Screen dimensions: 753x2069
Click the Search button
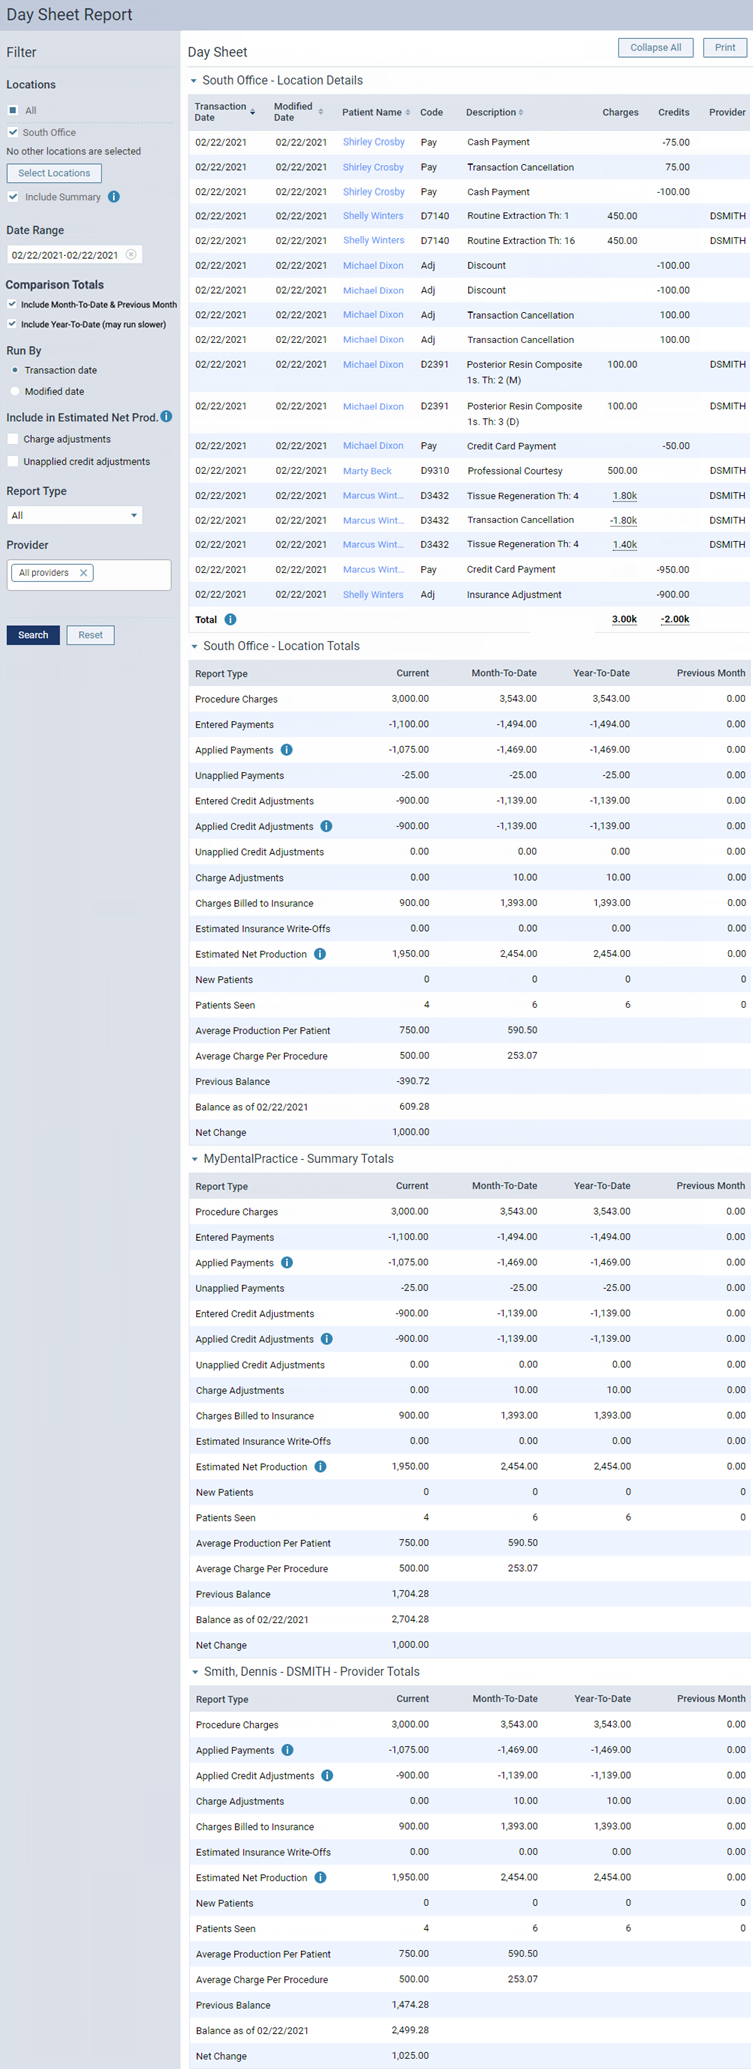(x=33, y=635)
